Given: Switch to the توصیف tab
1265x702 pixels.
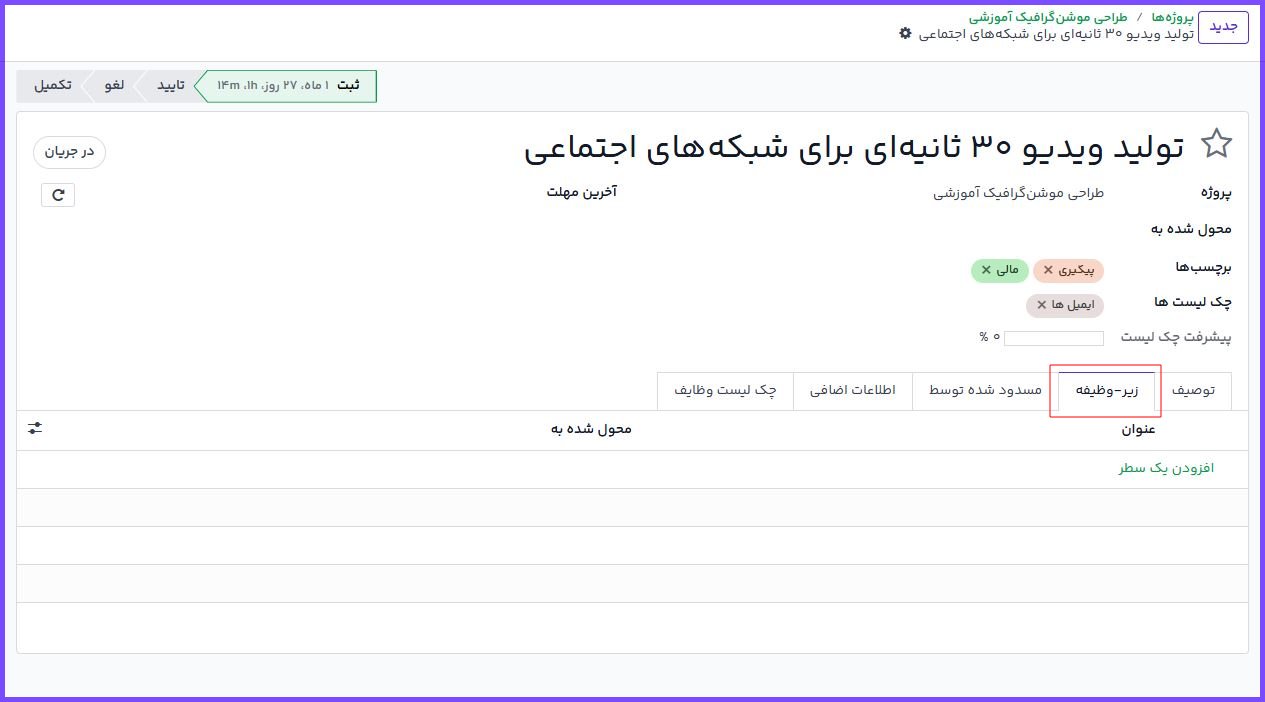Looking at the screenshot, I should click(1195, 391).
